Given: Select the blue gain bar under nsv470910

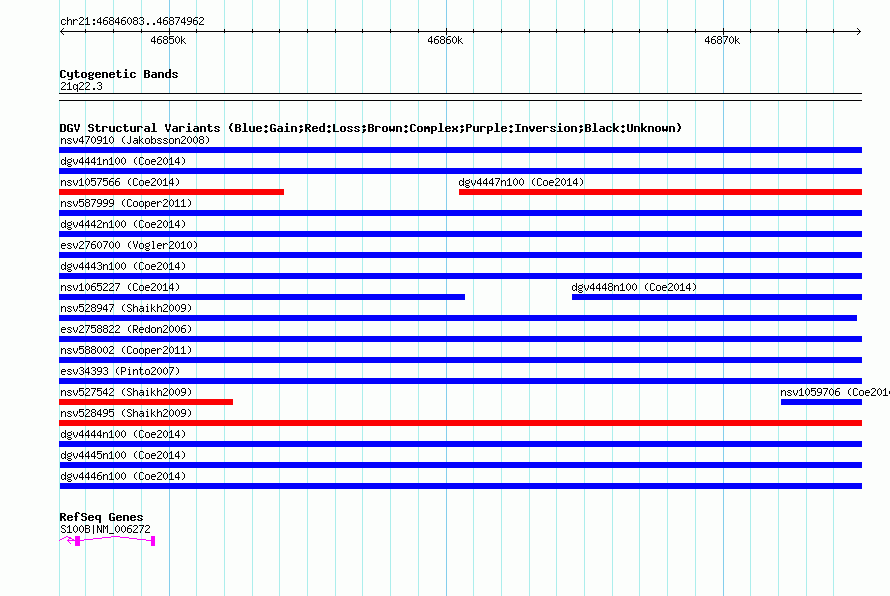Looking at the screenshot, I should pyautogui.click(x=460, y=150).
